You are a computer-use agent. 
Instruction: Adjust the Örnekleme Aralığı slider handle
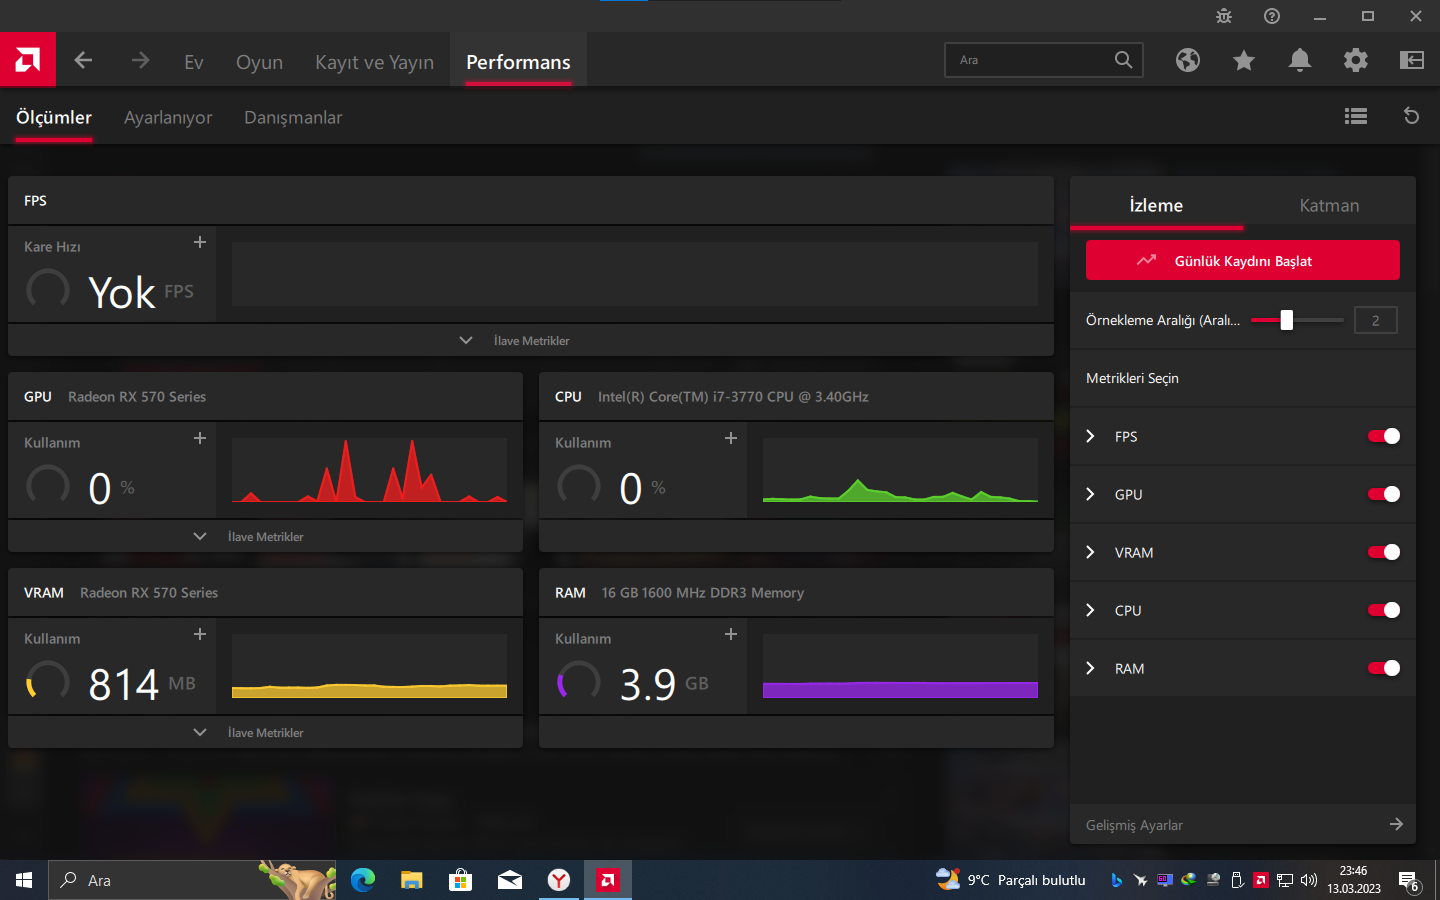(x=1287, y=320)
